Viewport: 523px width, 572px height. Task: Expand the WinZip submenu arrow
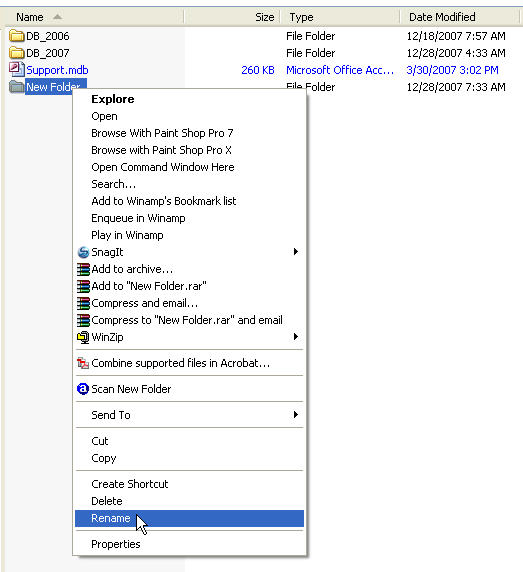click(296, 337)
